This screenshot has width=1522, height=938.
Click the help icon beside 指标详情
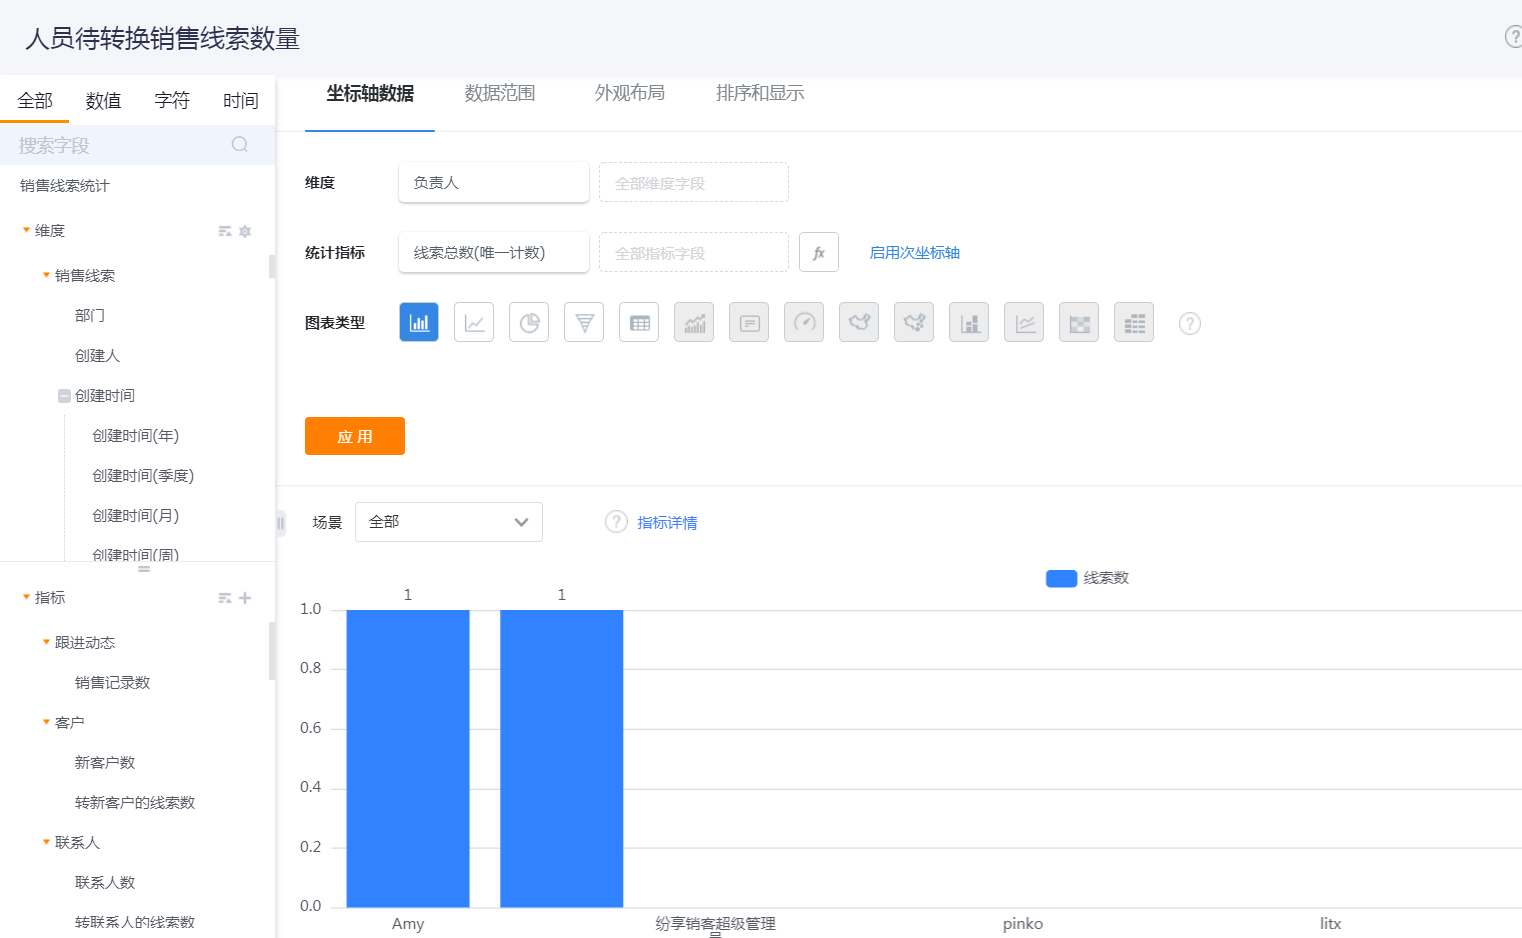pyautogui.click(x=616, y=522)
